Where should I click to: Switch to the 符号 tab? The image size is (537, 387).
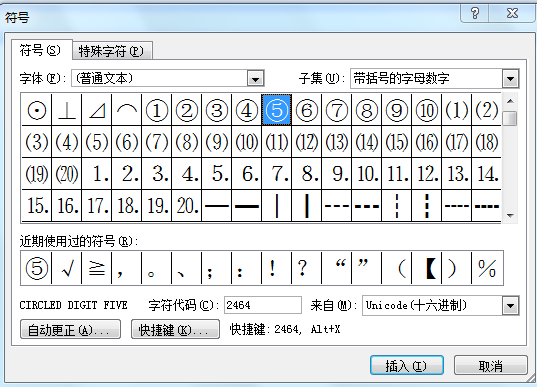pos(40,50)
